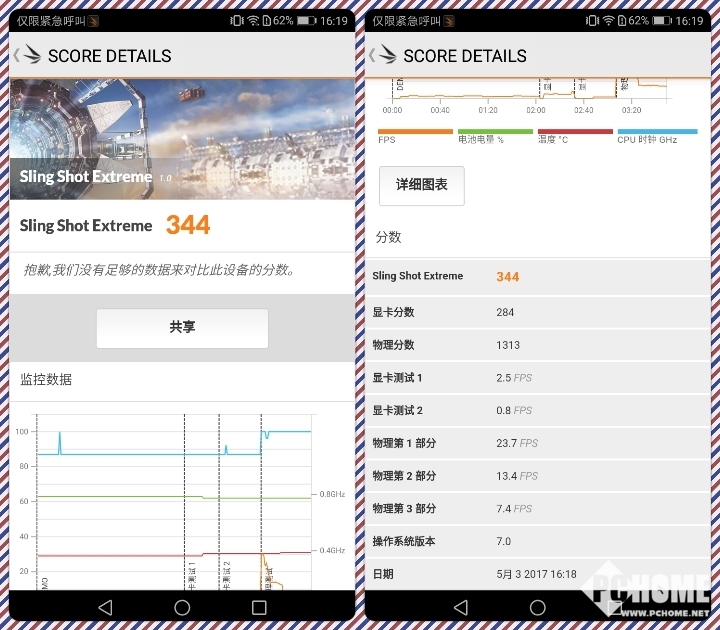
Task: Tap Android home button on right phone
Action: coord(537,608)
